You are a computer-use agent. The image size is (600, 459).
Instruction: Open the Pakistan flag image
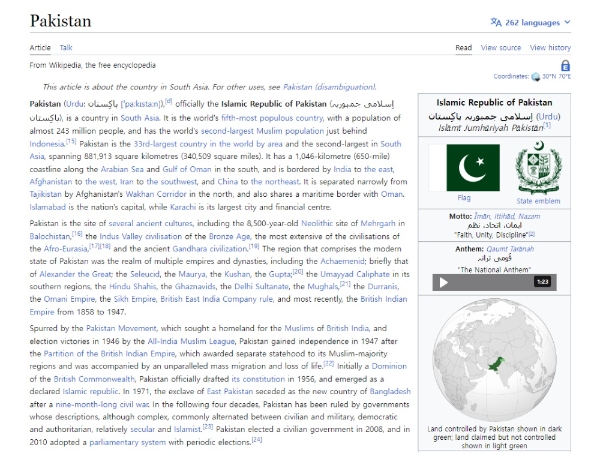464,168
